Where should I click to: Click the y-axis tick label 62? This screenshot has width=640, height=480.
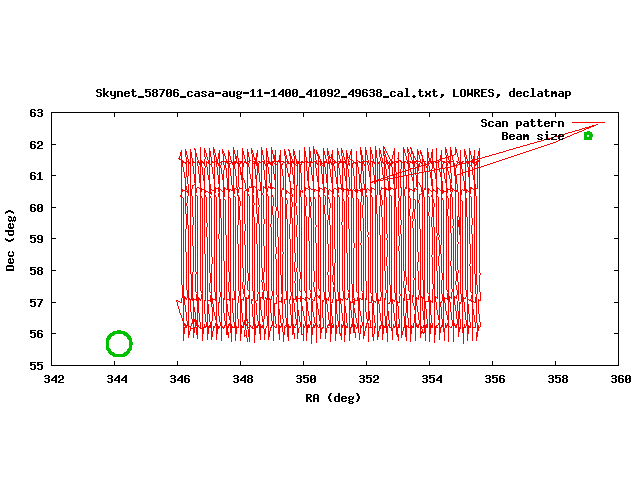[x=36, y=145]
